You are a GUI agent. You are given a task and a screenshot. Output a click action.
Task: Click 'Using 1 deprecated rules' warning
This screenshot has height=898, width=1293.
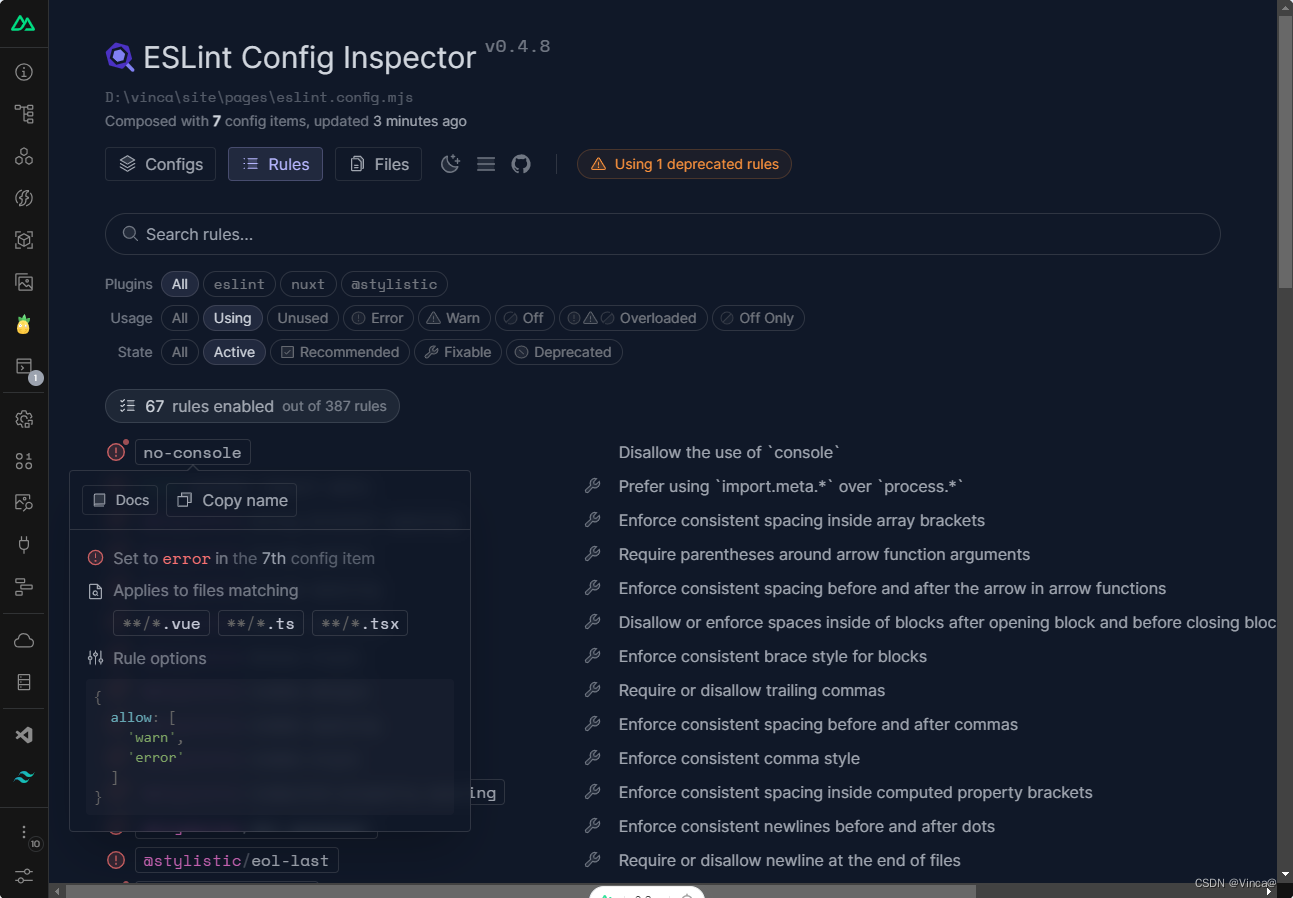684,164
